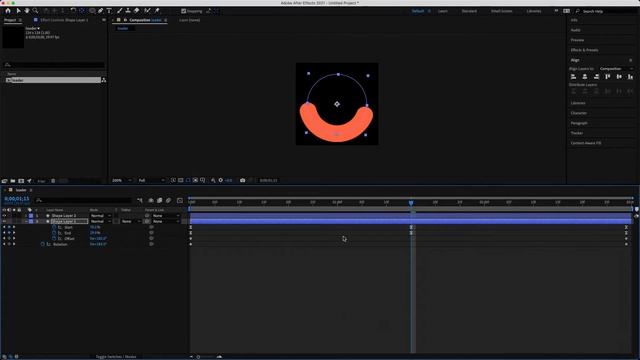Open Parent dropdown for Shape Layer 1
Viewport: 640px width, 360px height.
166,221
